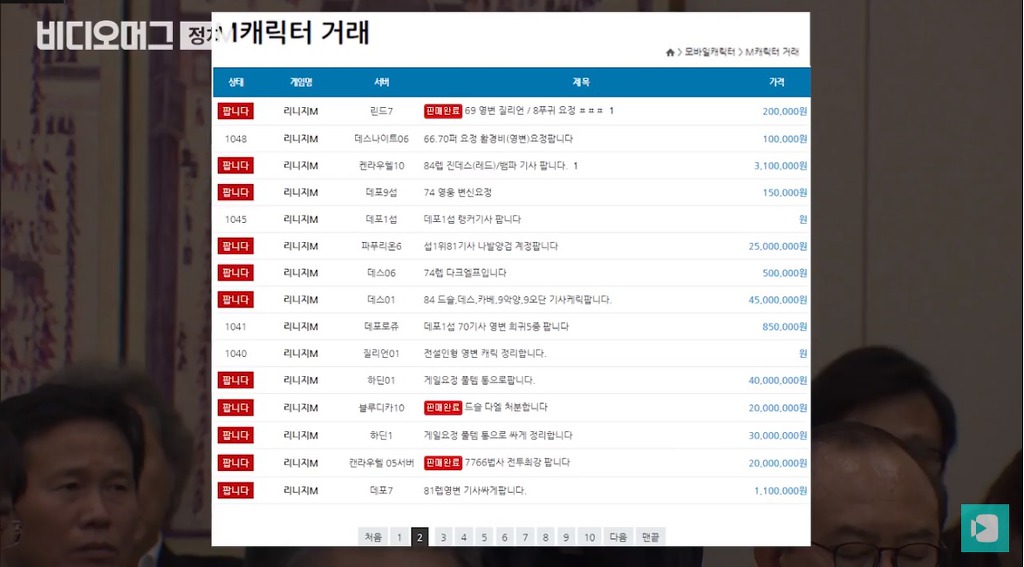Open listing '74렙 다크엘프입니다'
Viewport: 1024px width, 567px height.
465,272
